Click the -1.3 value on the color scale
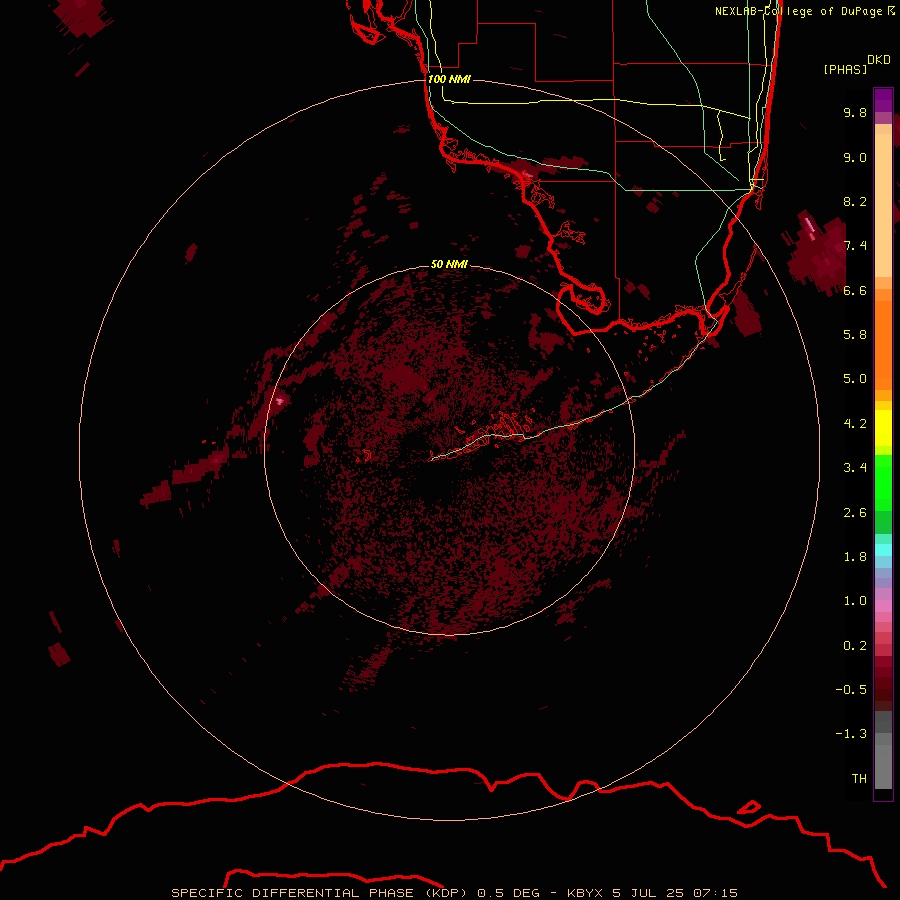900x900 pixels. tap(851, 734)
